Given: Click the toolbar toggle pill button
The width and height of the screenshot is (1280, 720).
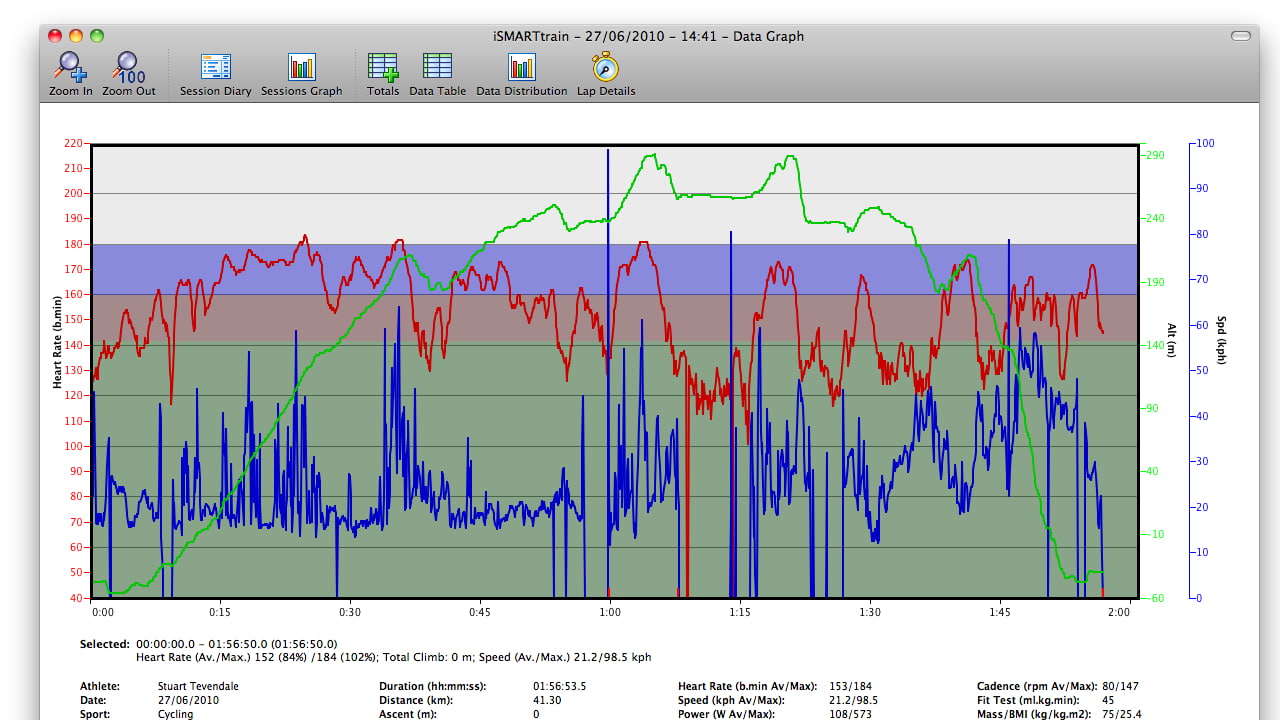Looking at the screenshot, I should pos(1241,36).
